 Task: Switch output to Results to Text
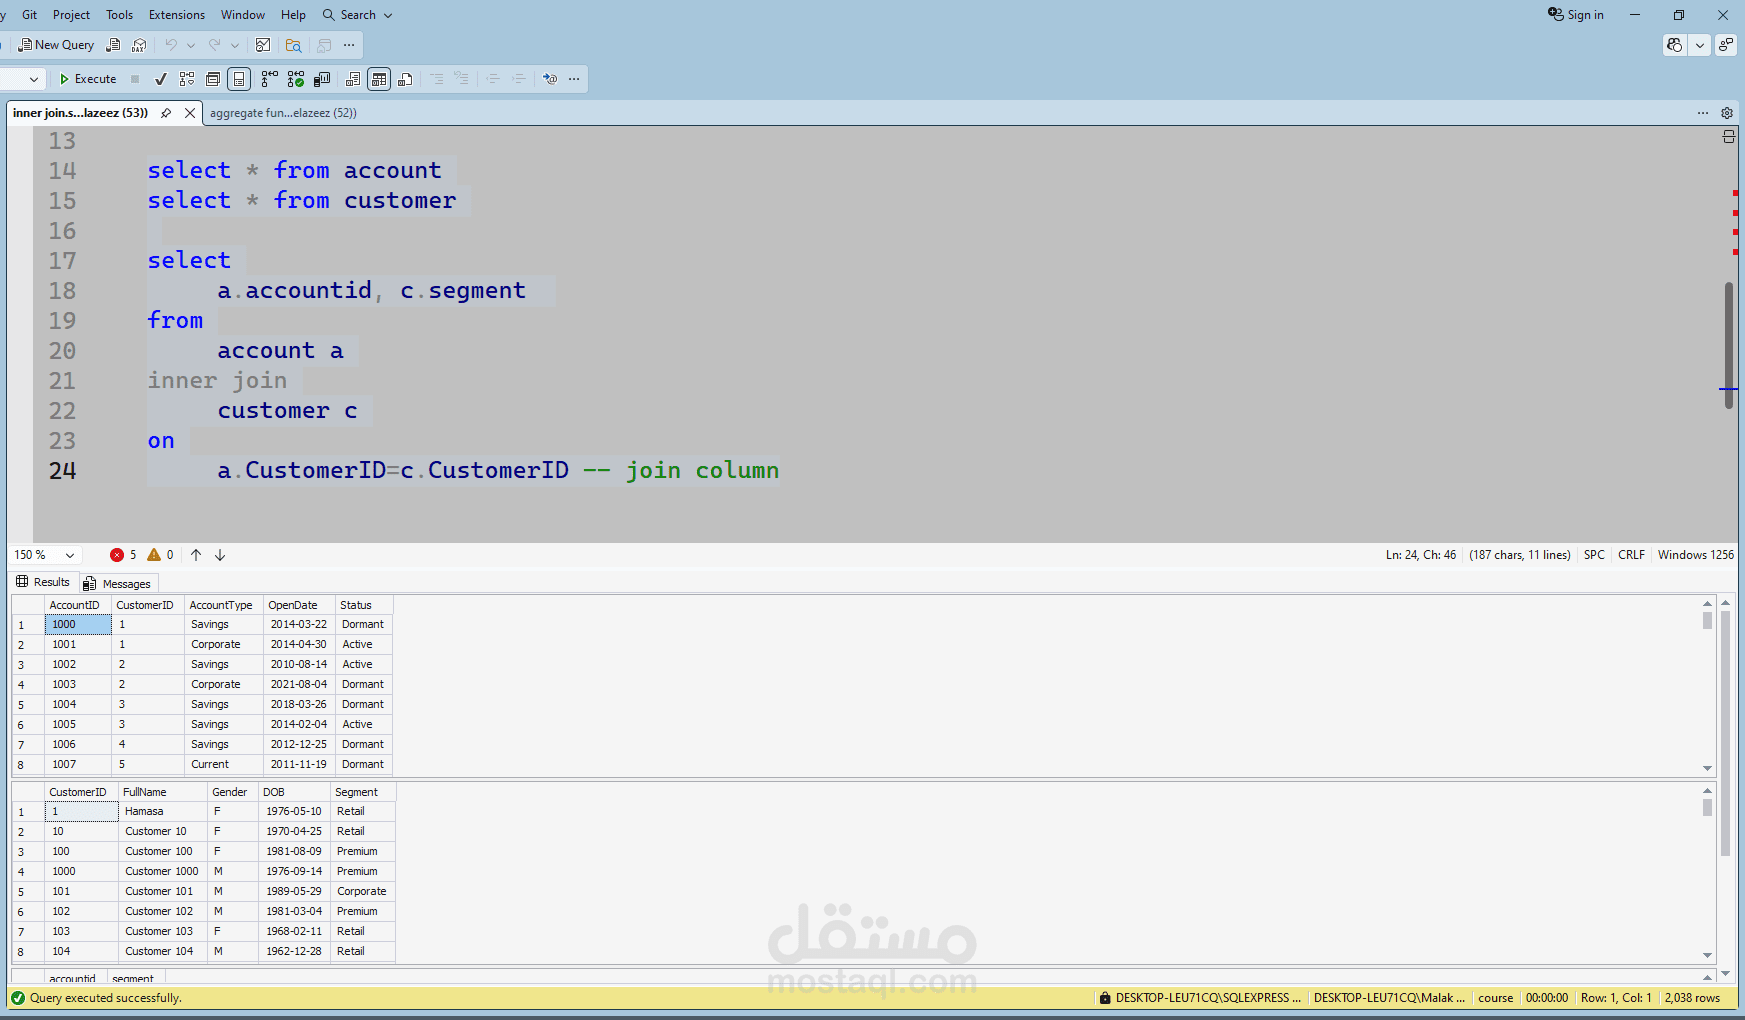point(353,79)
